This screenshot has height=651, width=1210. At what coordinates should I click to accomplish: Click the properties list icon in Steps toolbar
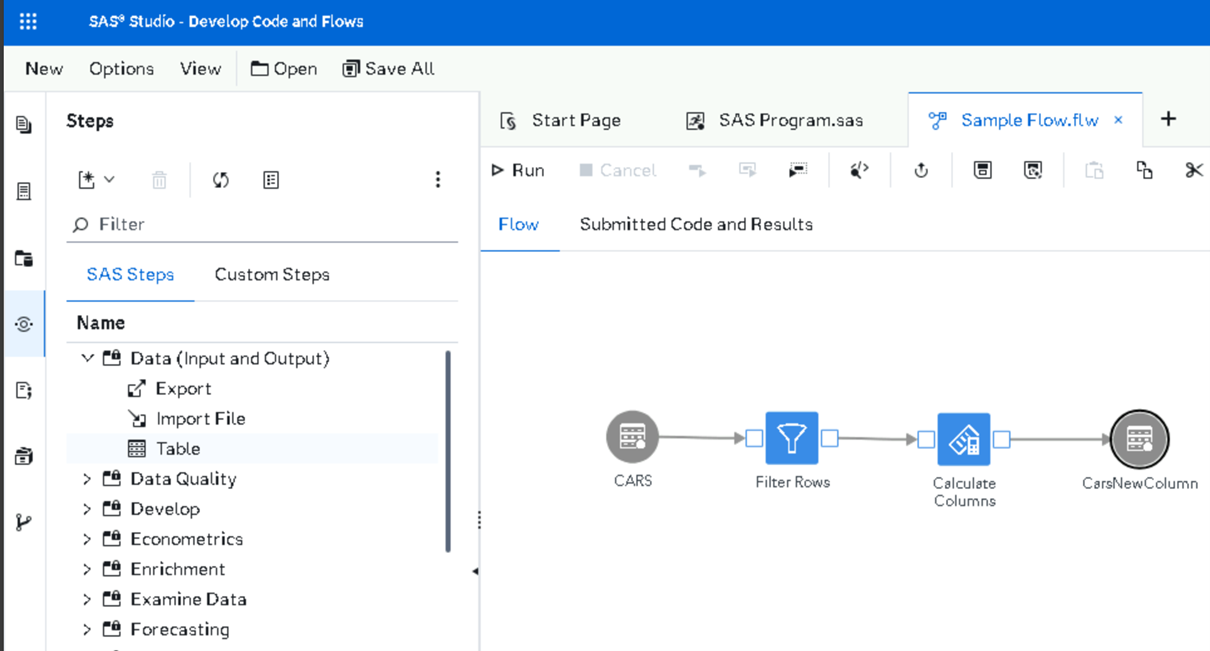tap(271, 180)
